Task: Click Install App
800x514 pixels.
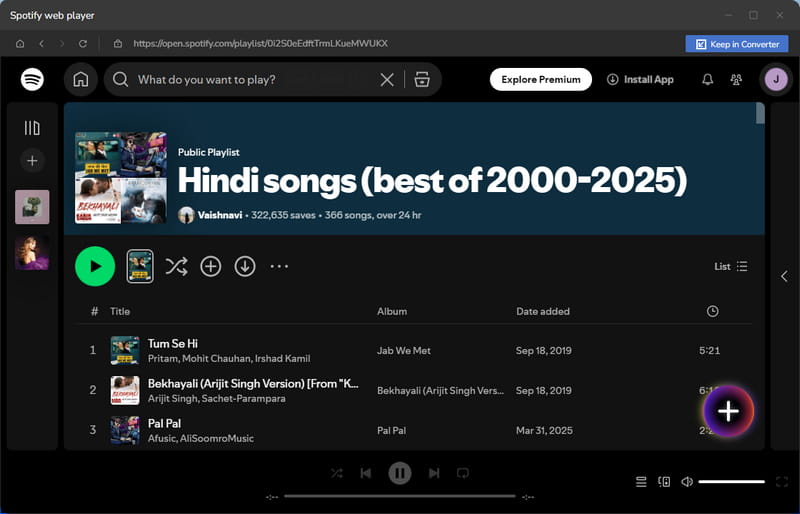Action: [x=640, y=79]
